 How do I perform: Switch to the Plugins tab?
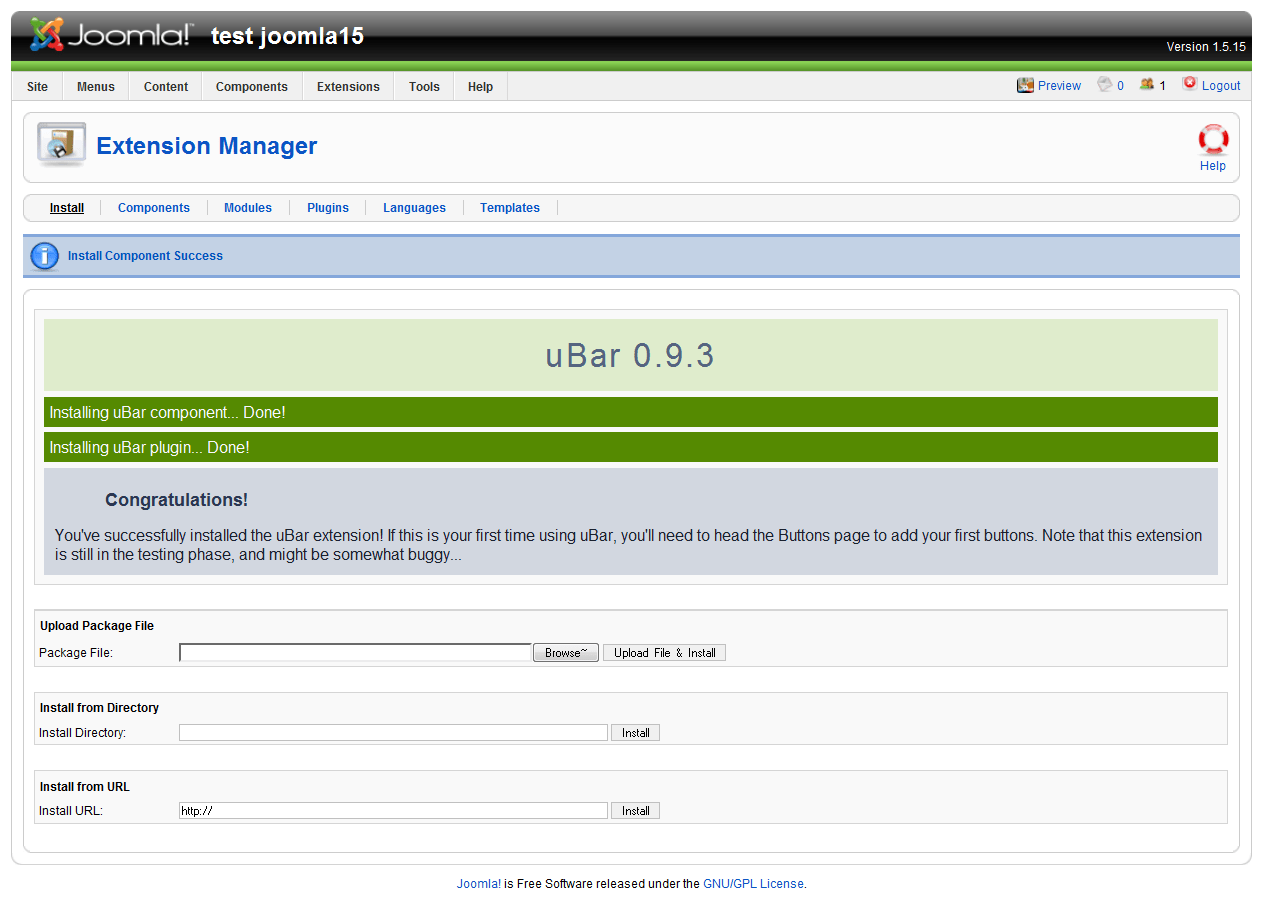coord(328,208)
